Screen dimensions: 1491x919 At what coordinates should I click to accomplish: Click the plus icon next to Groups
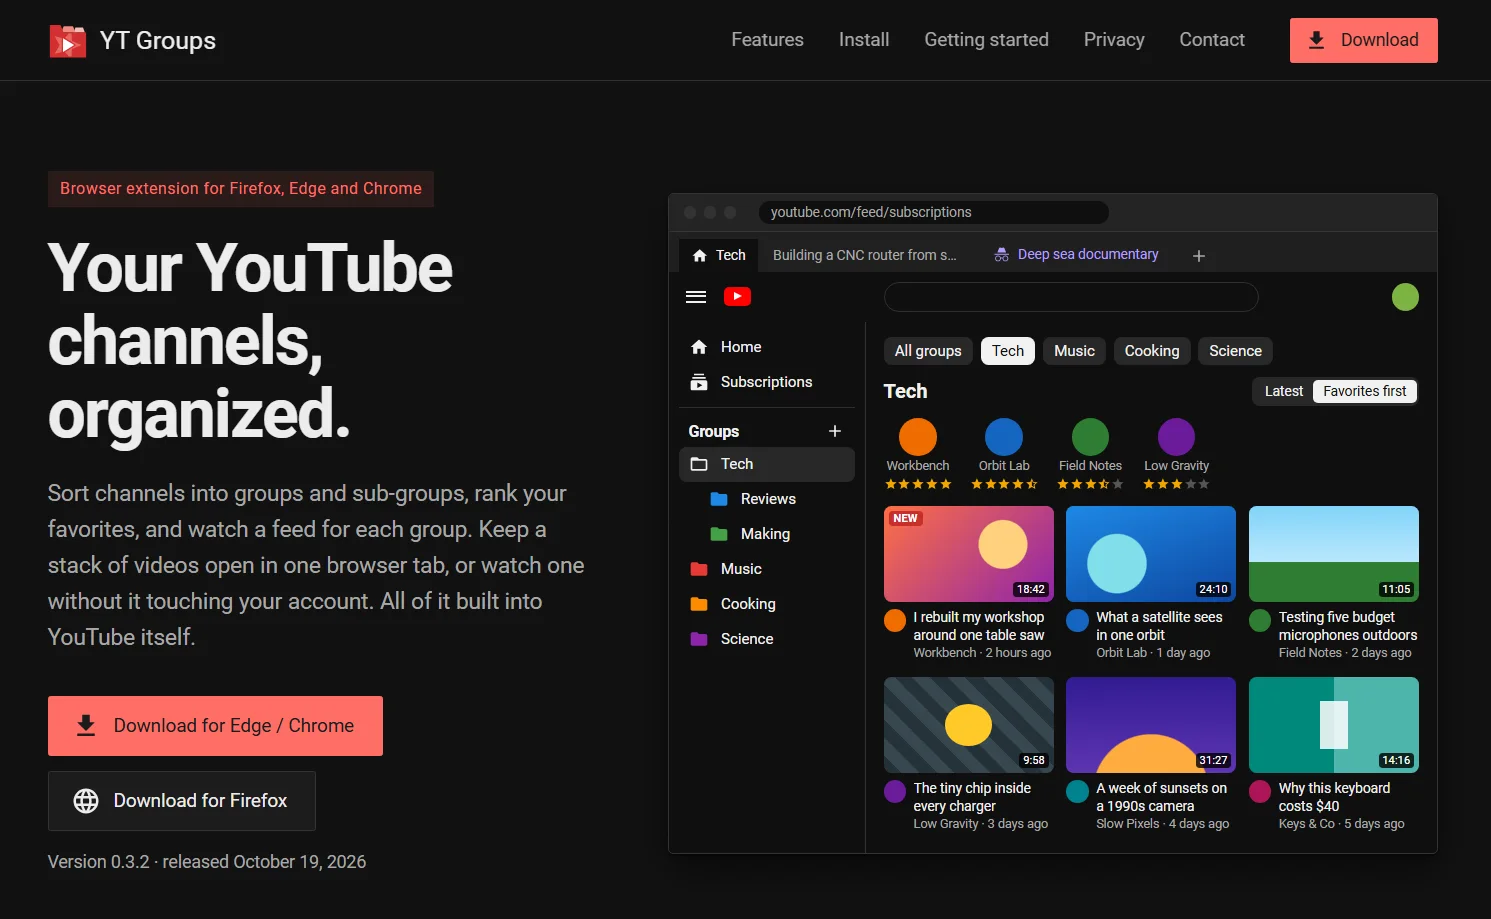click(835, 431)
